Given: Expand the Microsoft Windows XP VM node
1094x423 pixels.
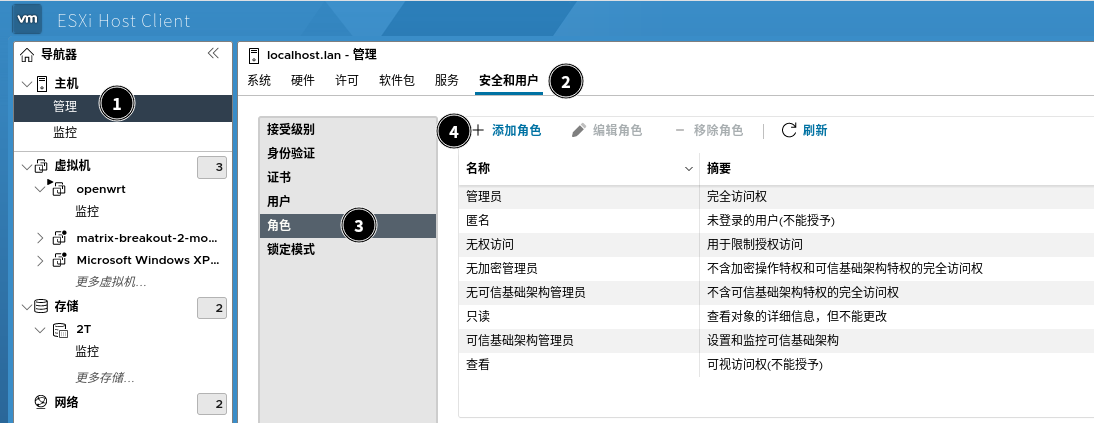Looking at the screenshot, I should 40,260.
